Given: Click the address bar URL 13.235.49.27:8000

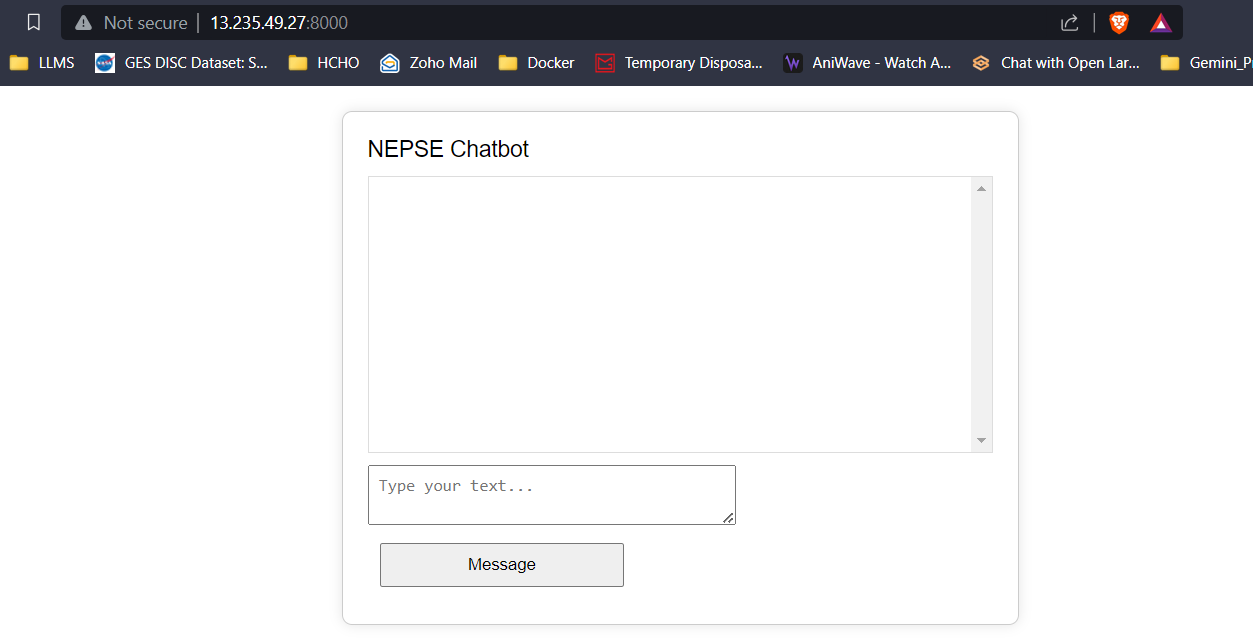Looking at the screenshot, I should click(x=279, y=22).
